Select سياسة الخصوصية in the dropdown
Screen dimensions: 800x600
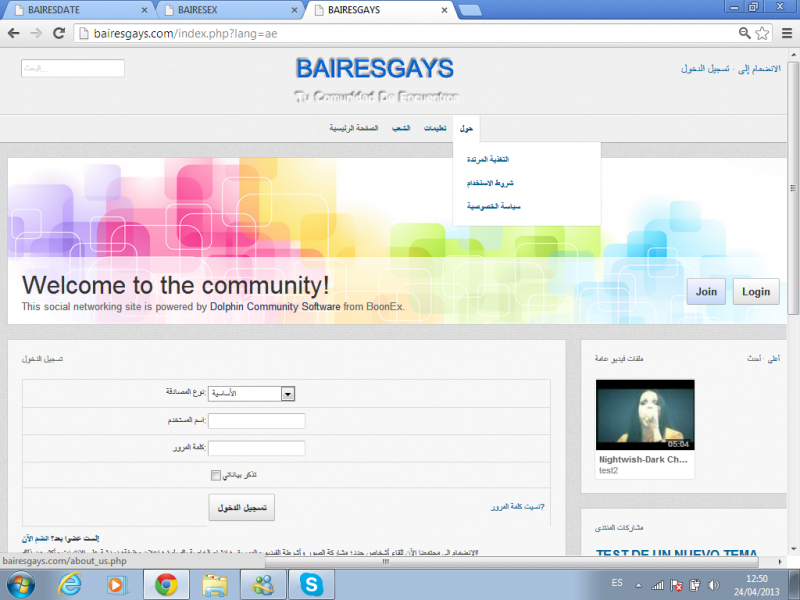coord(494,206)
